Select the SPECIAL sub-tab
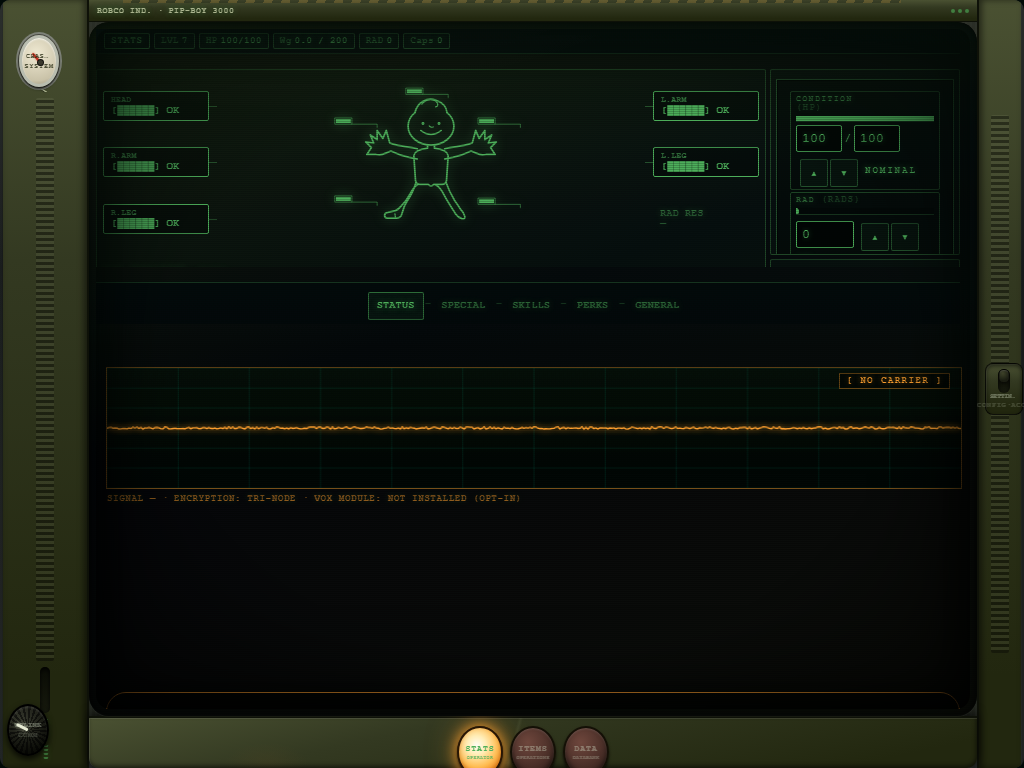Viewport: 1024px width, 768px height. (463, 306)
